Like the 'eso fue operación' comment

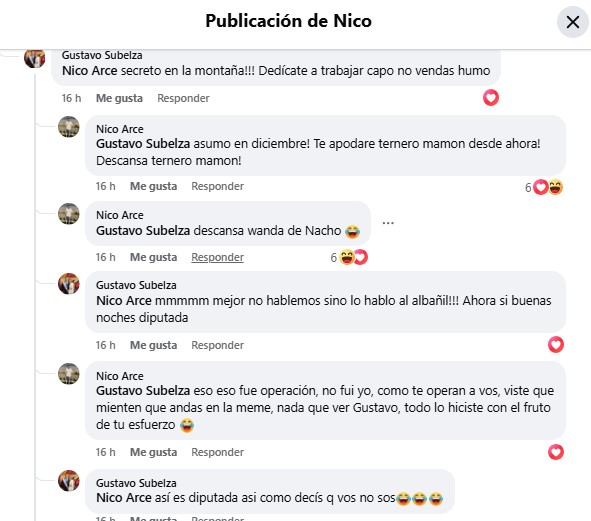153,452
